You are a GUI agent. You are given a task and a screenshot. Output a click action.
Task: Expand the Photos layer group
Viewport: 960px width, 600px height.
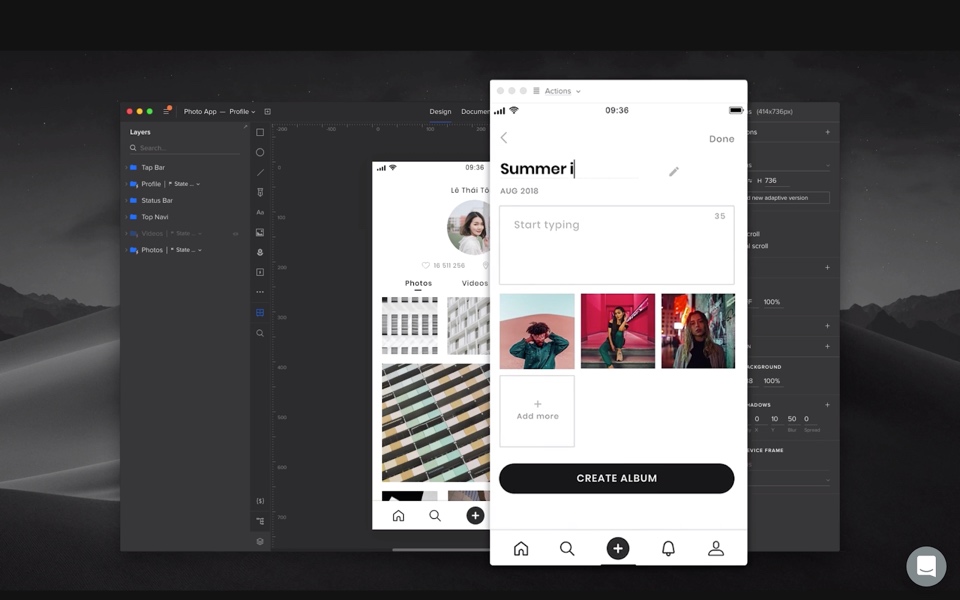pyautogui.click(x=126, y=249)
